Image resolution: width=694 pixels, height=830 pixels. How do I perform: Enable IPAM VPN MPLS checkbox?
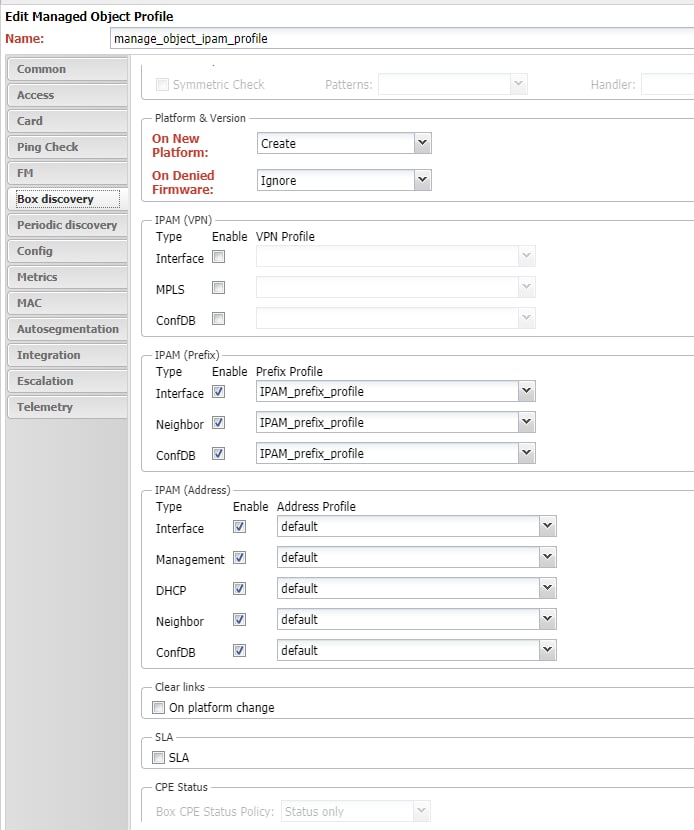[x=218, y=287]
